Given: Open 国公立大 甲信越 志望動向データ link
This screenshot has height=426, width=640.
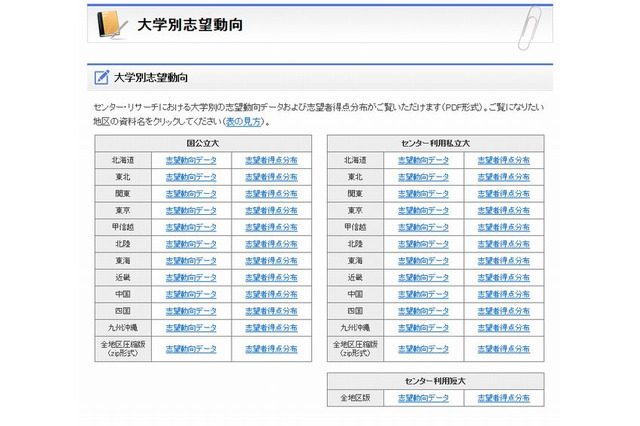Looking at the screenshot, I should [191, 227].
